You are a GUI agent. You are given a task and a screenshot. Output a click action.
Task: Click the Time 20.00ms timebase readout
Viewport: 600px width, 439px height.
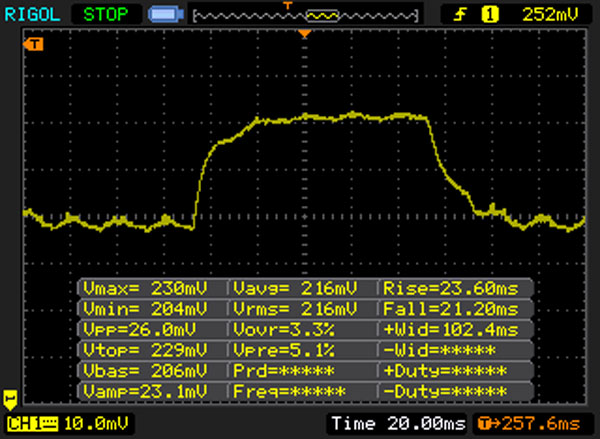pyautogui.click(x=398, y=424)
